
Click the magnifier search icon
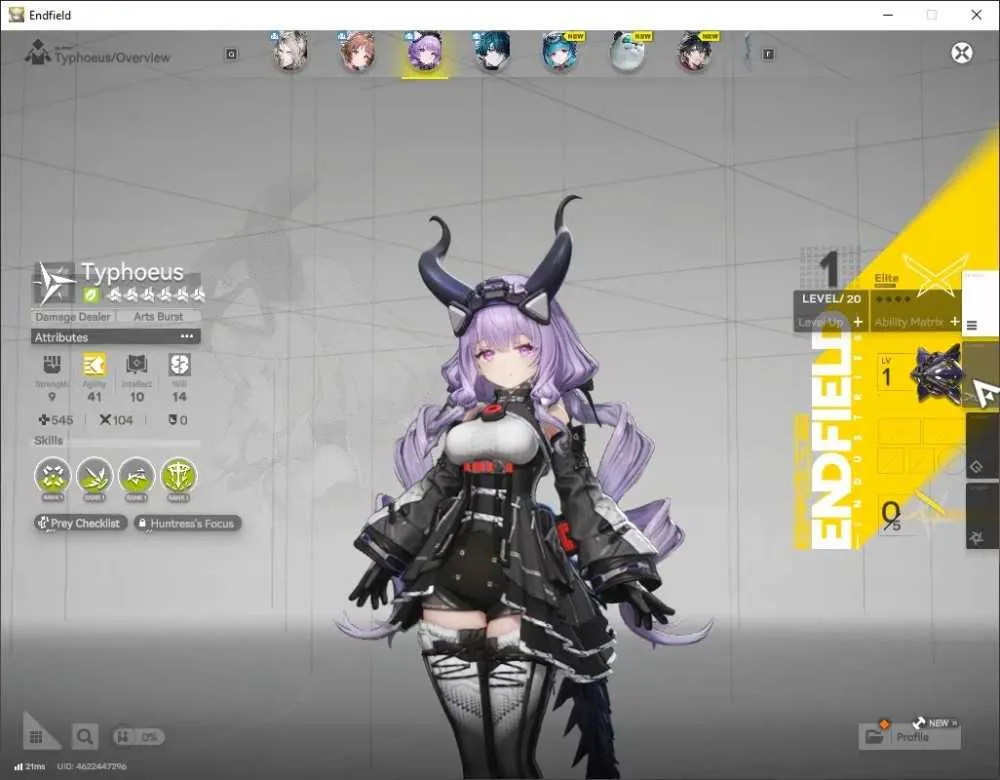(x=85, y=737)
